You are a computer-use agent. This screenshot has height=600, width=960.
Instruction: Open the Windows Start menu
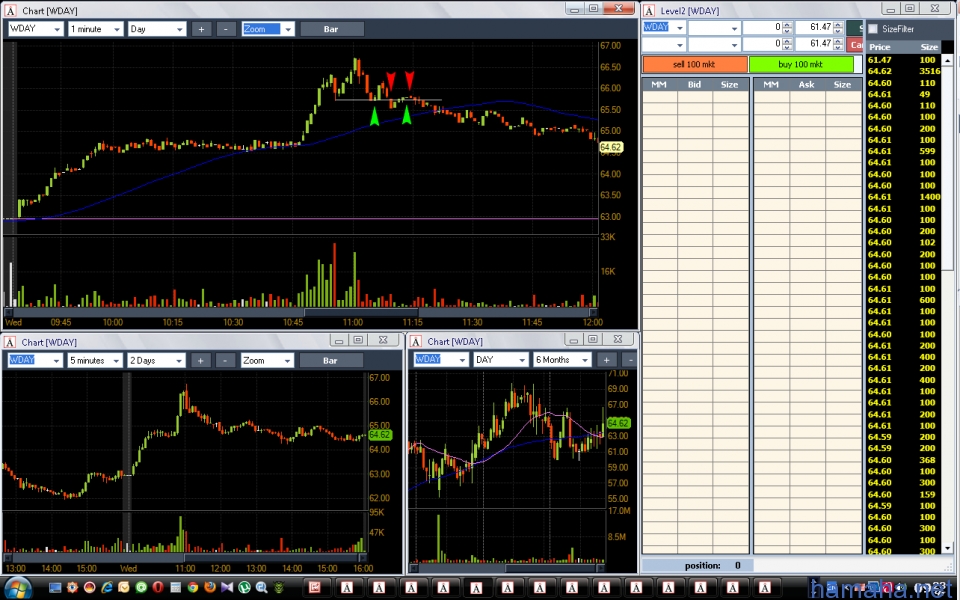(x=17, y=588)
